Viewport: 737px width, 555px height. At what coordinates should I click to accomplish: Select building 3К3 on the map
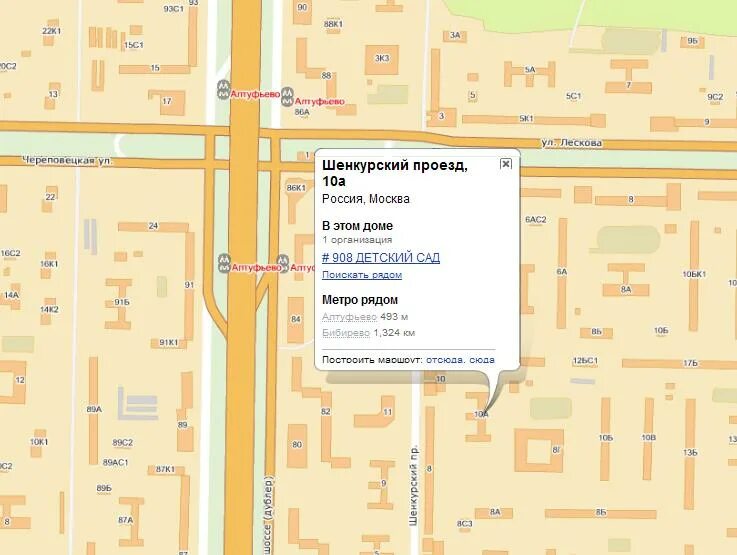pyautogui.click(x=382, y=58)
